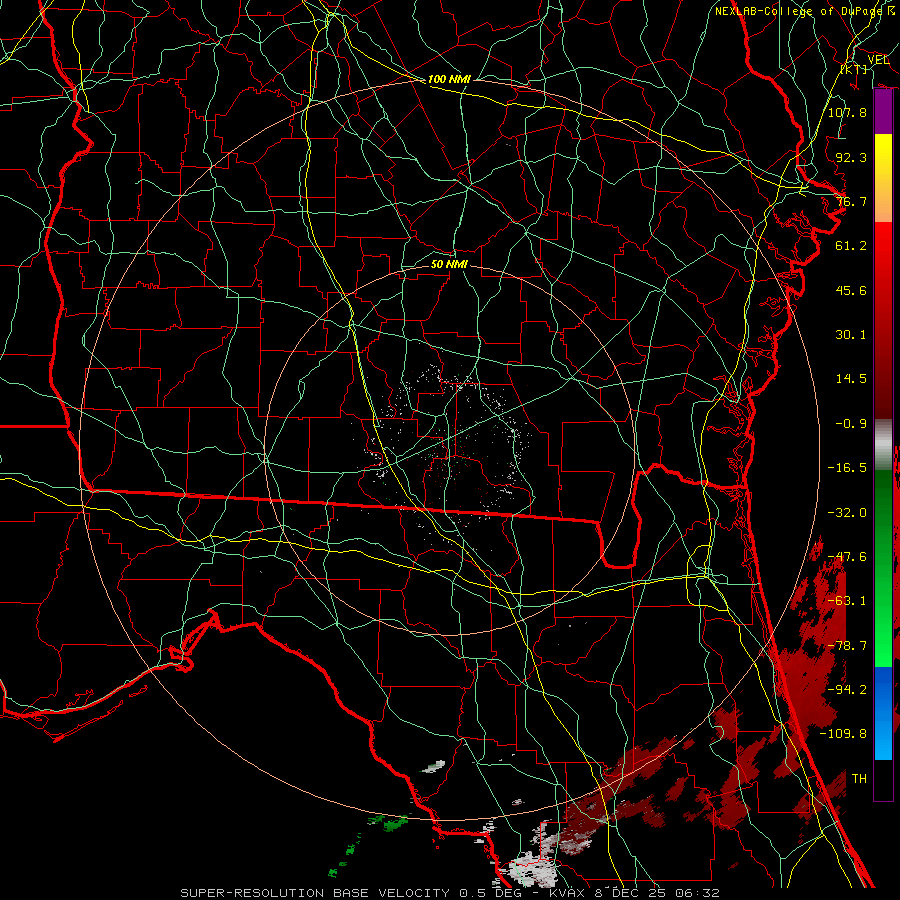
Task: Click the [KT] units label
Action: [x=854, y=69]
